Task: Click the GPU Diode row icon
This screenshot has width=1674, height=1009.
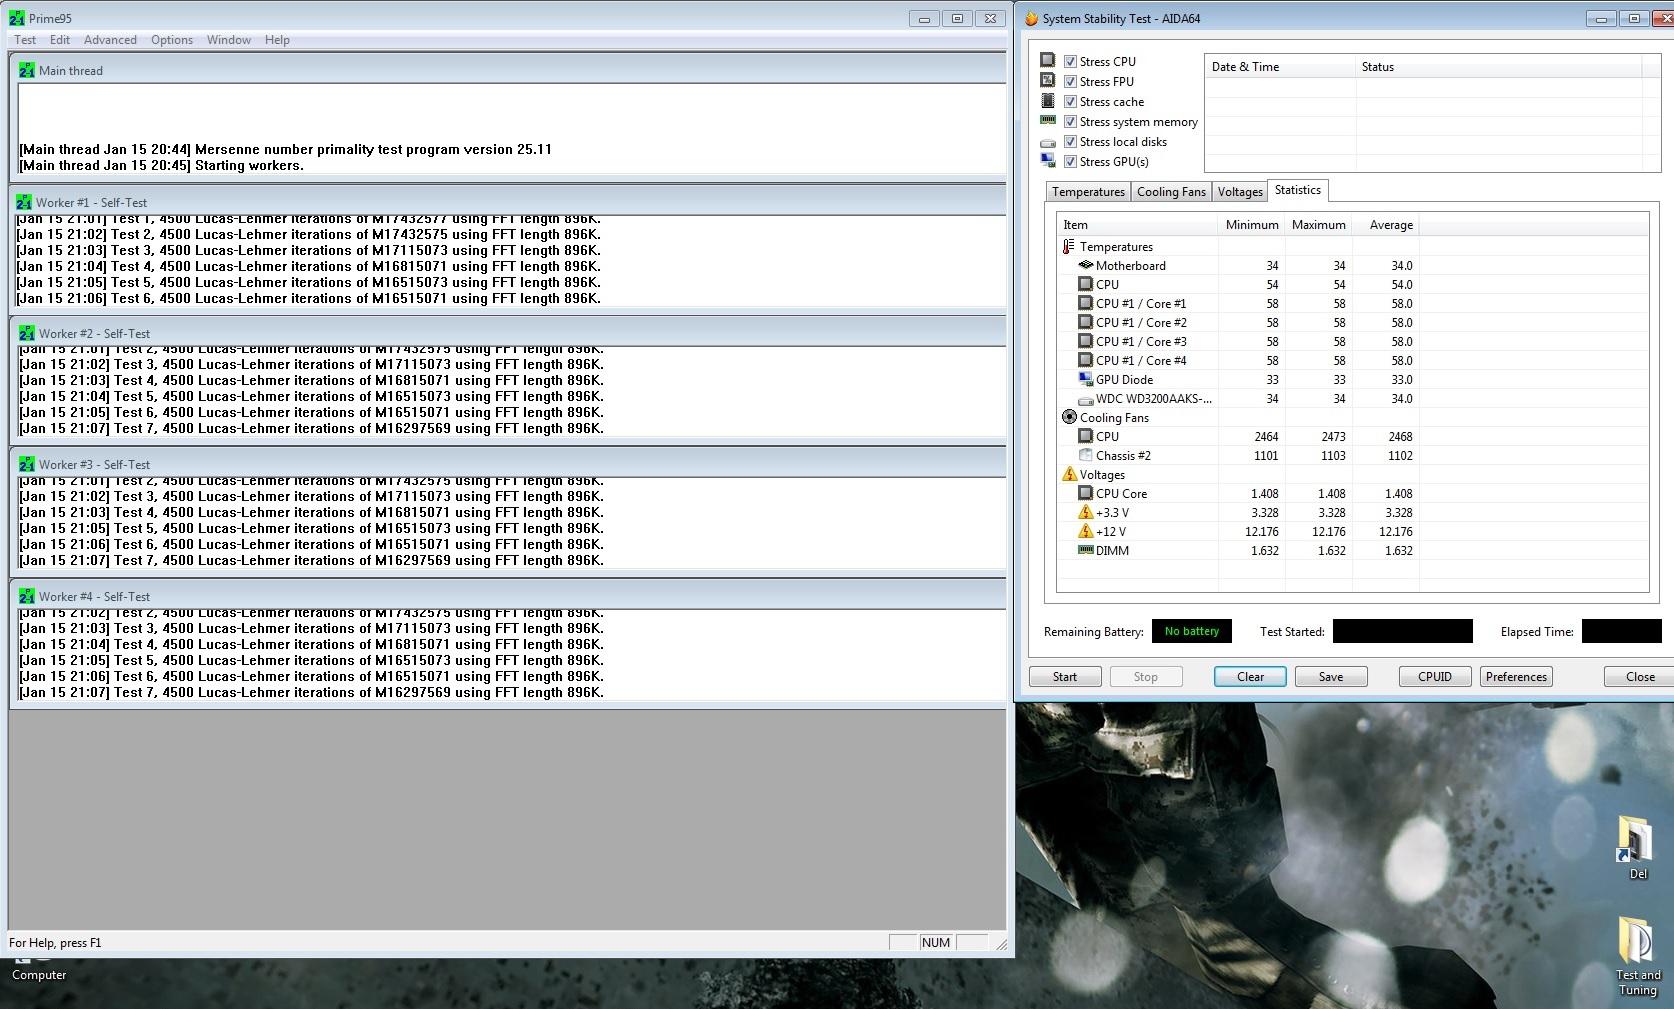Action: (1085, 380)
